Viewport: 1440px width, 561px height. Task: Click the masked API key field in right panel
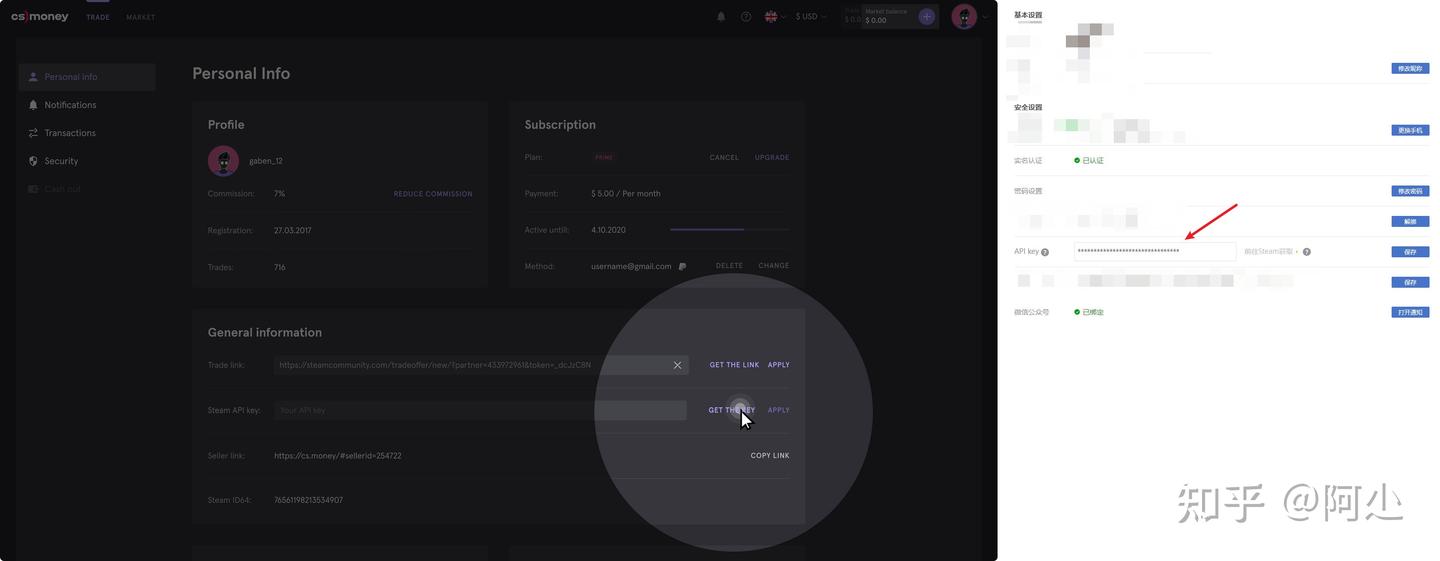[1155, 251]
